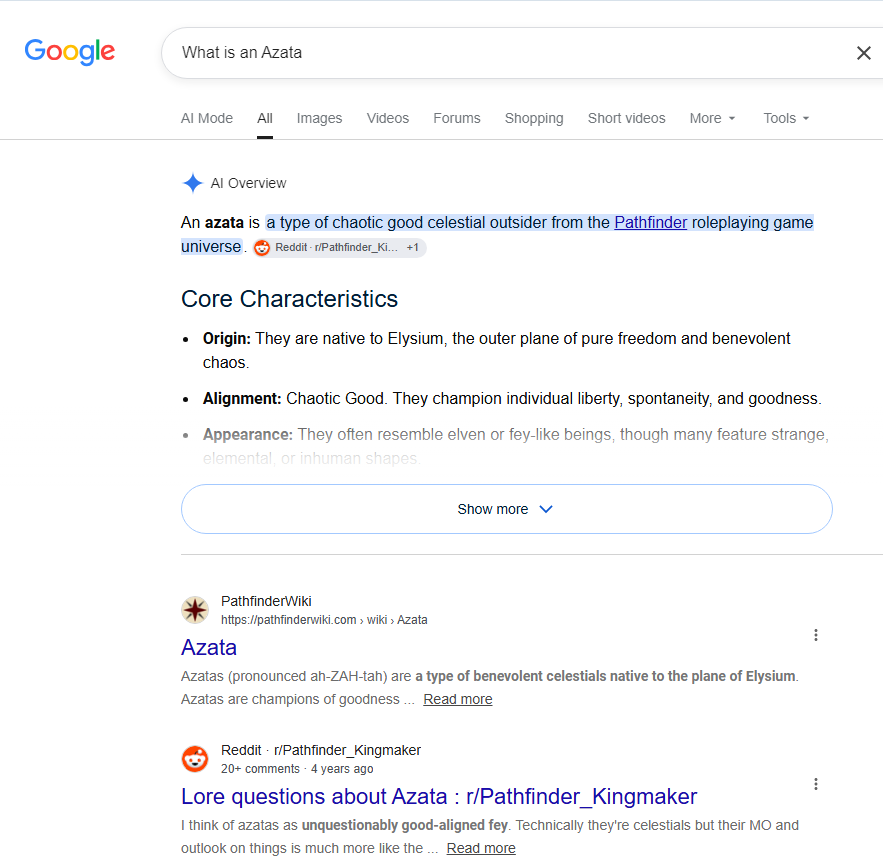Click the Core Characteristics heading
The height and width of the screenshot is (858, 883).
(289, 299)
